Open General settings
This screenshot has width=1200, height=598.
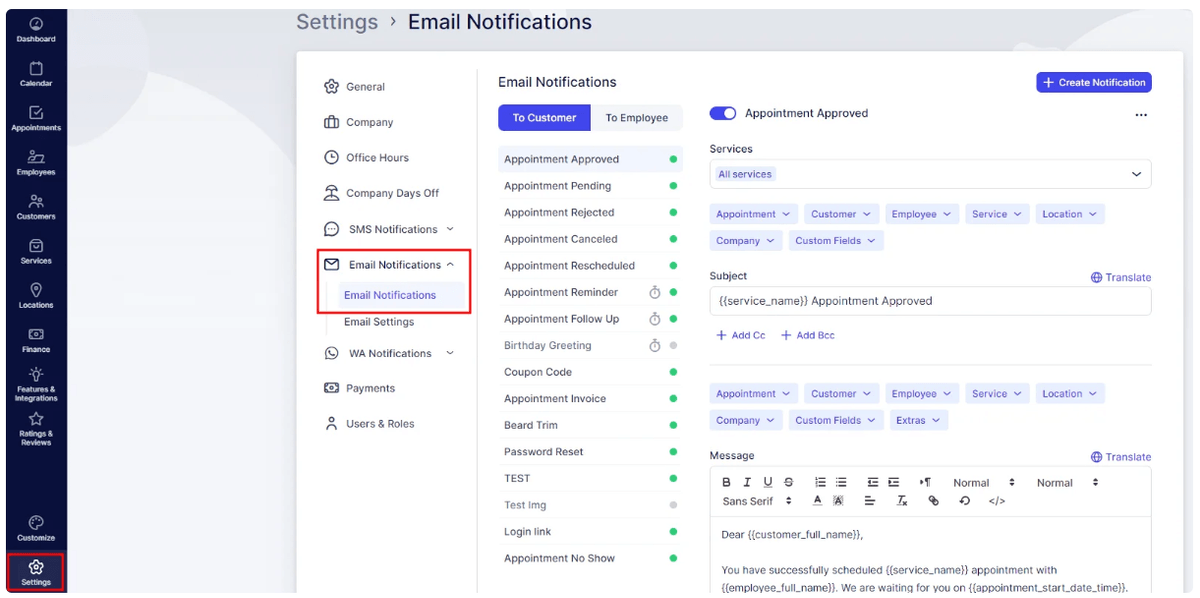tap(355, 87)
